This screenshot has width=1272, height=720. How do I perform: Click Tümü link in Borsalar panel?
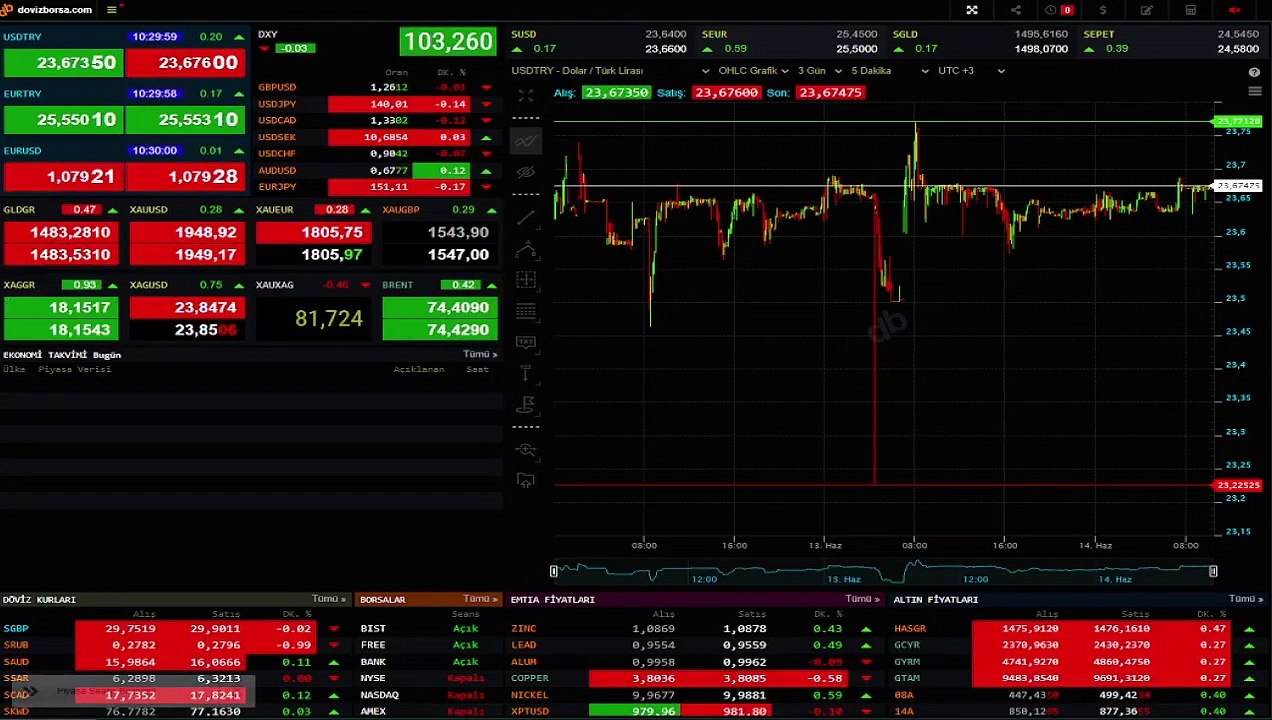pyautogui.click(x=481, y=599)
